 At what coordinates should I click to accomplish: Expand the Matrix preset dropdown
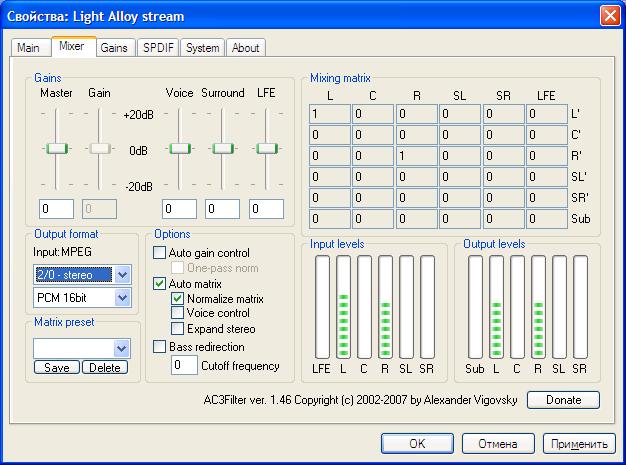pos(122,348)
